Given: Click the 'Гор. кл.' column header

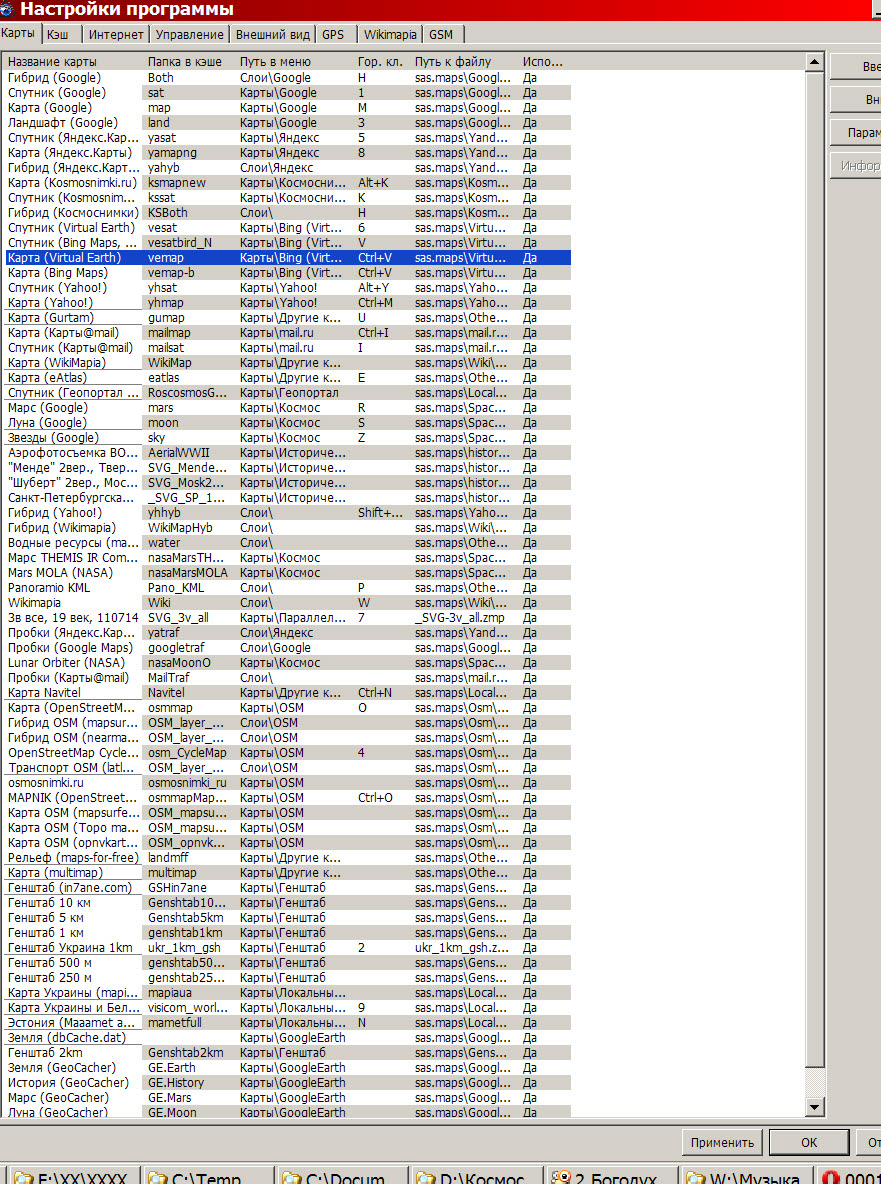Looking at the screenshot, I should (380, 62).
